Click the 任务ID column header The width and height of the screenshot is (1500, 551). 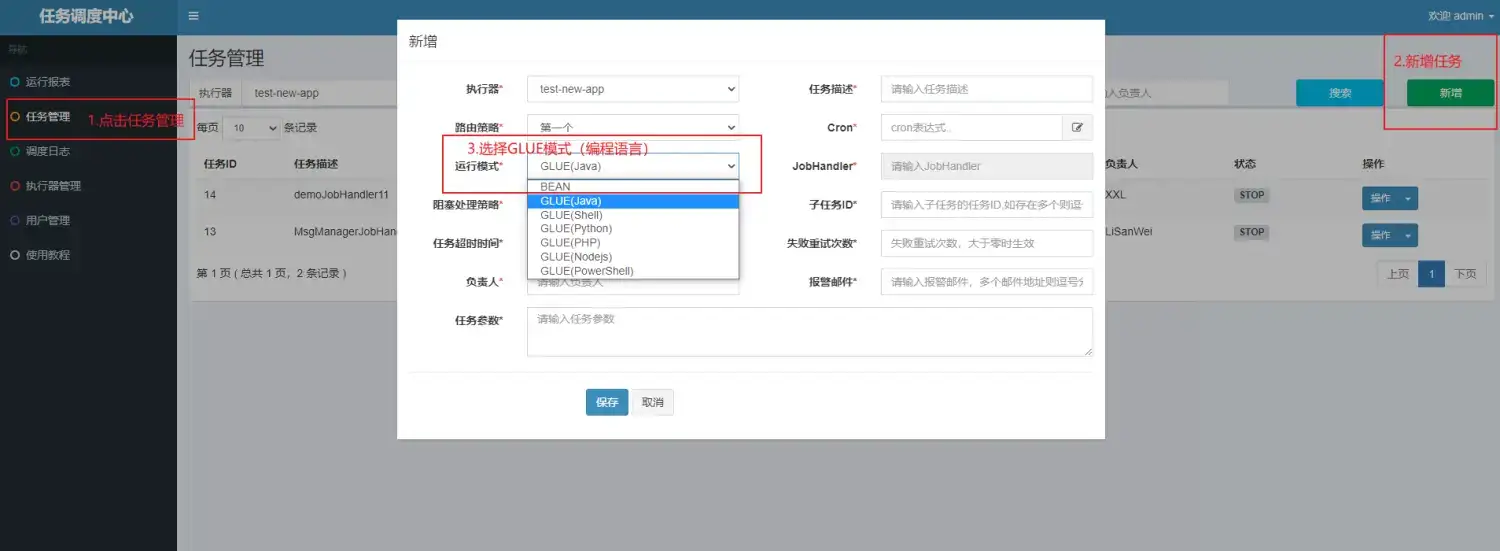[220, 163]
